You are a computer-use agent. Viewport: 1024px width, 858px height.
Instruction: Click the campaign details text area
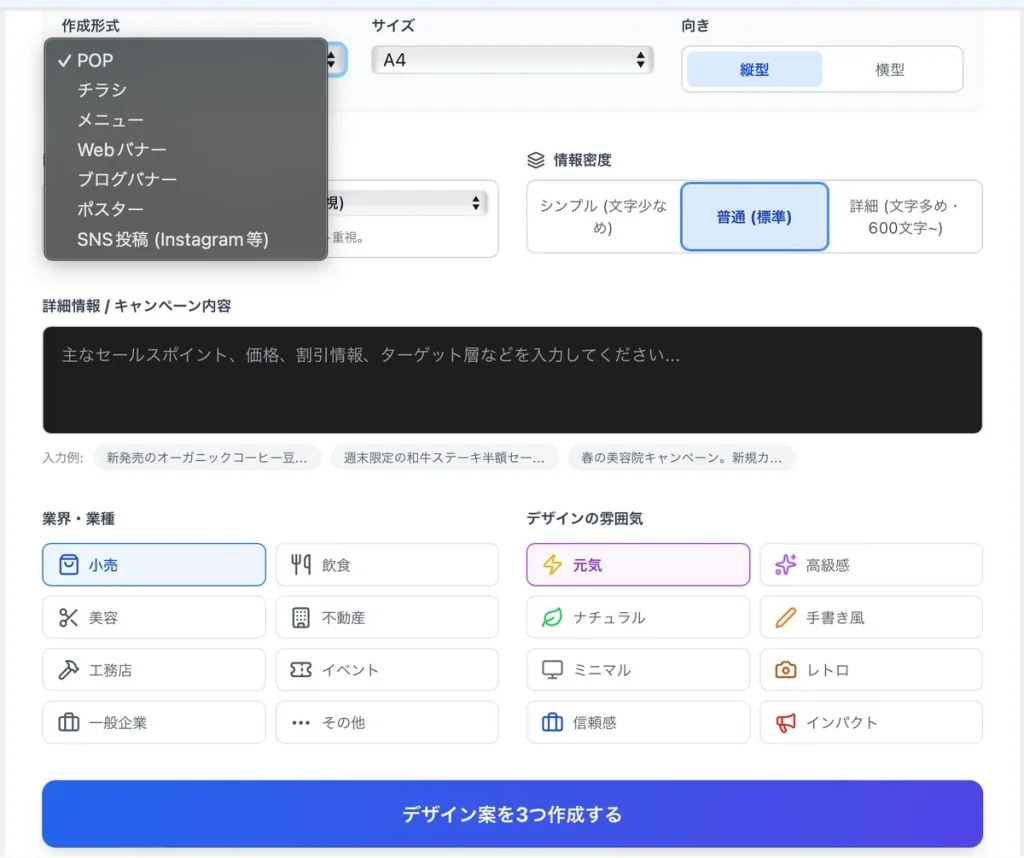(x=512, y=380)
